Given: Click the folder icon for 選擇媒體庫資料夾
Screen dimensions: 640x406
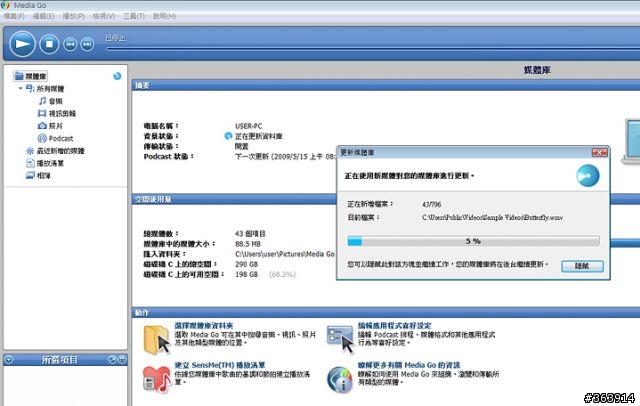Looking at the screenshot, I should (157, 339).
